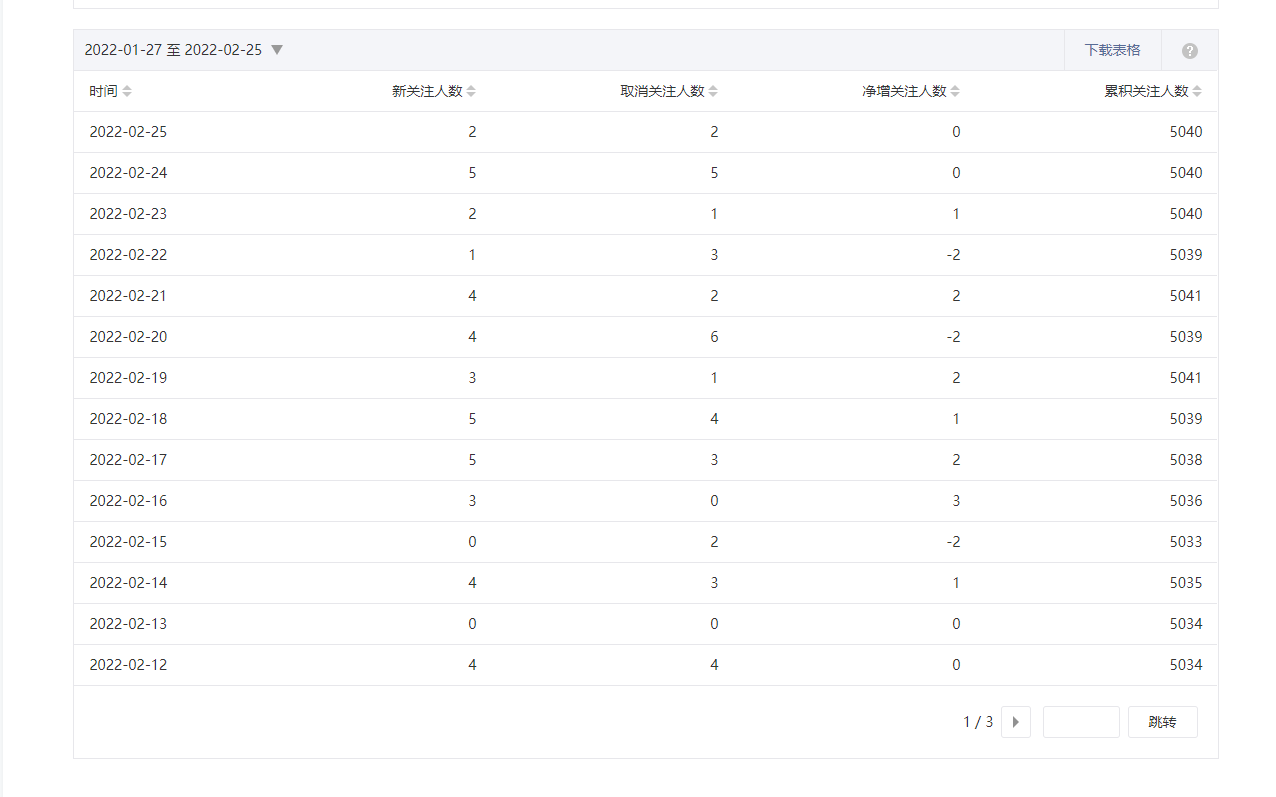The width and height of the screenshot is (1276, 797).
Task: Click sort arrows beside 累积关注人数
Action: 1197,92
